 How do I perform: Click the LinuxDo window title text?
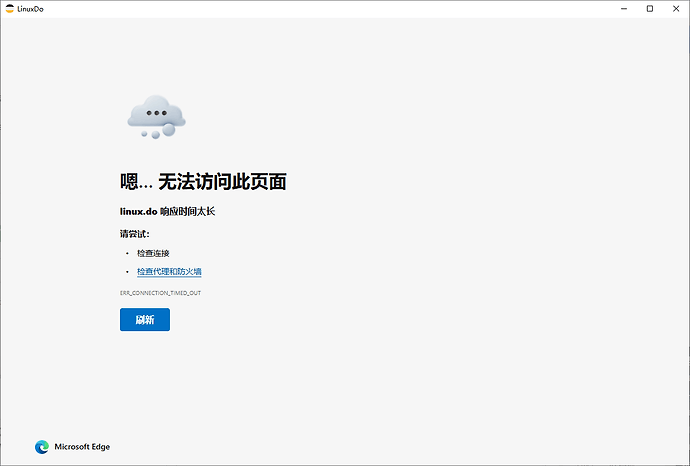pos(30,9)
